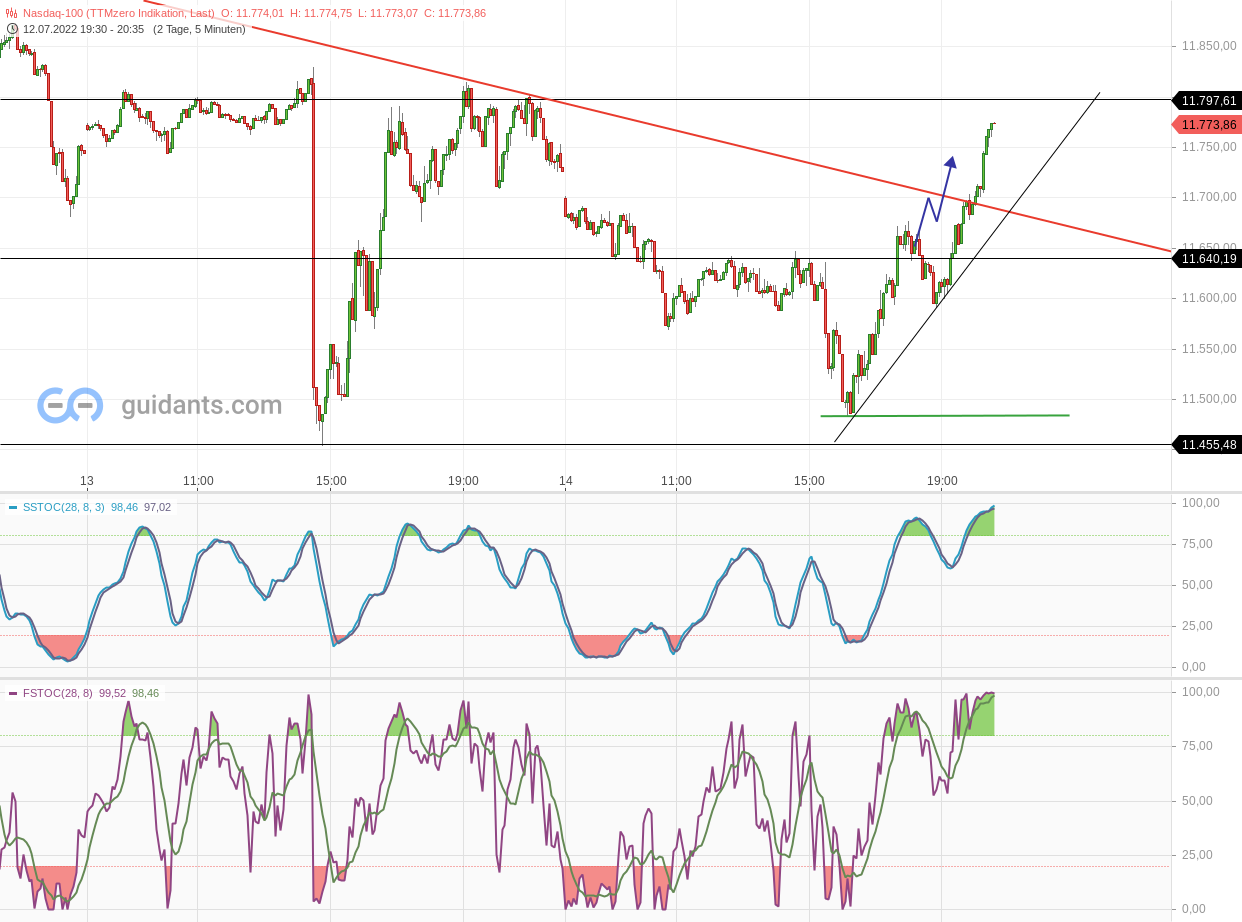Switch to the 14 date label on the time axis
This screenshot has width=1242, height=922.
tap(565, 481)
